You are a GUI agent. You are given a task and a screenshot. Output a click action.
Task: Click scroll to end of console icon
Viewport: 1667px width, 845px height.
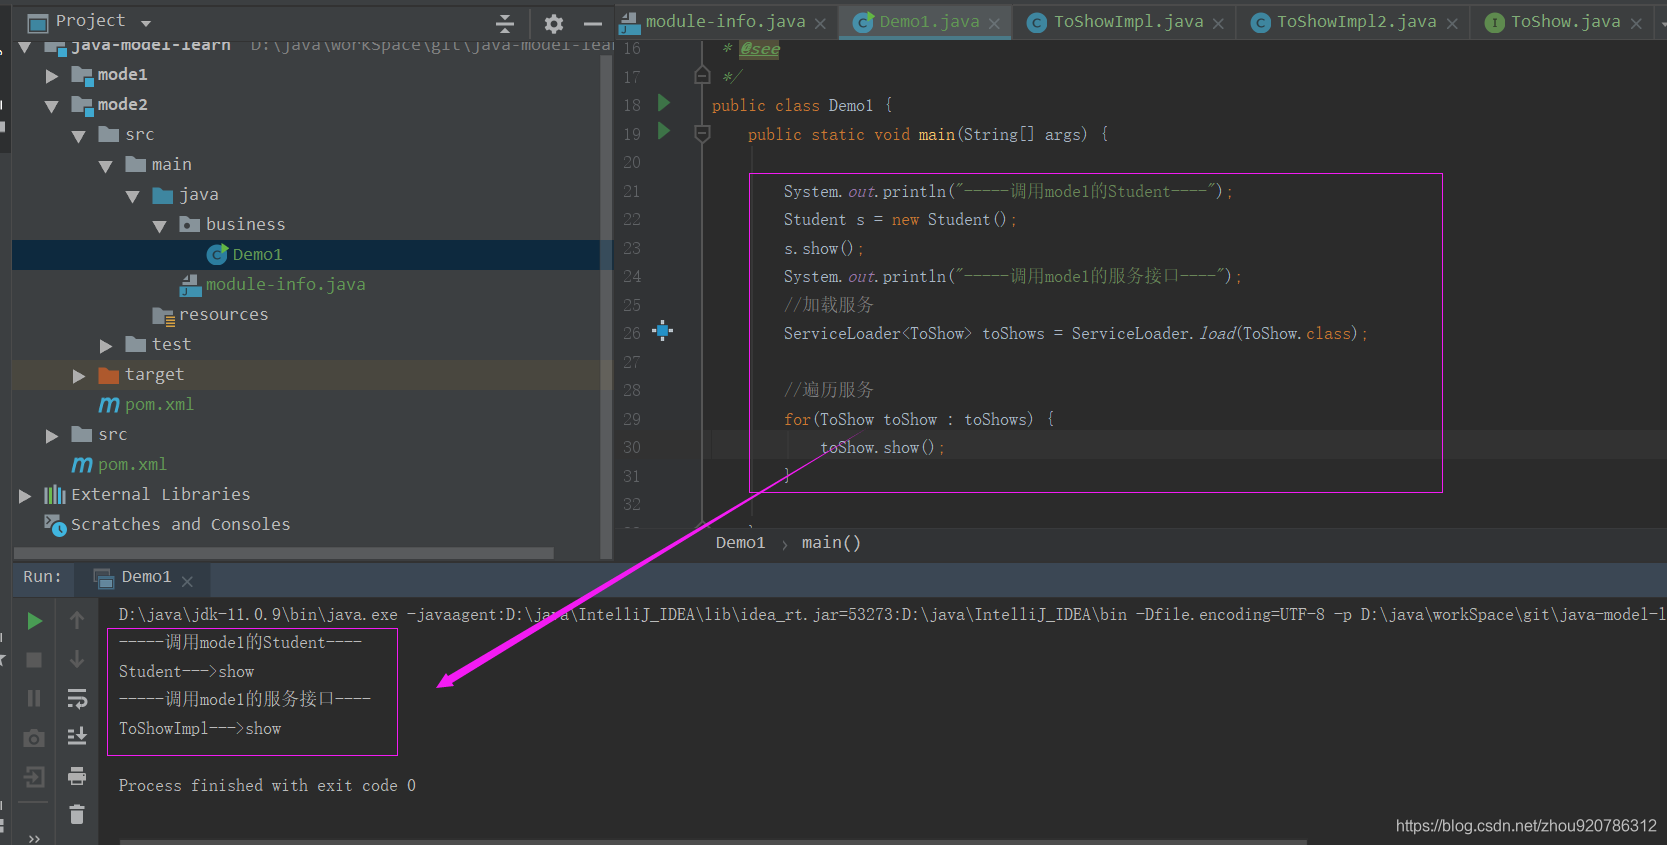(77, 737)
